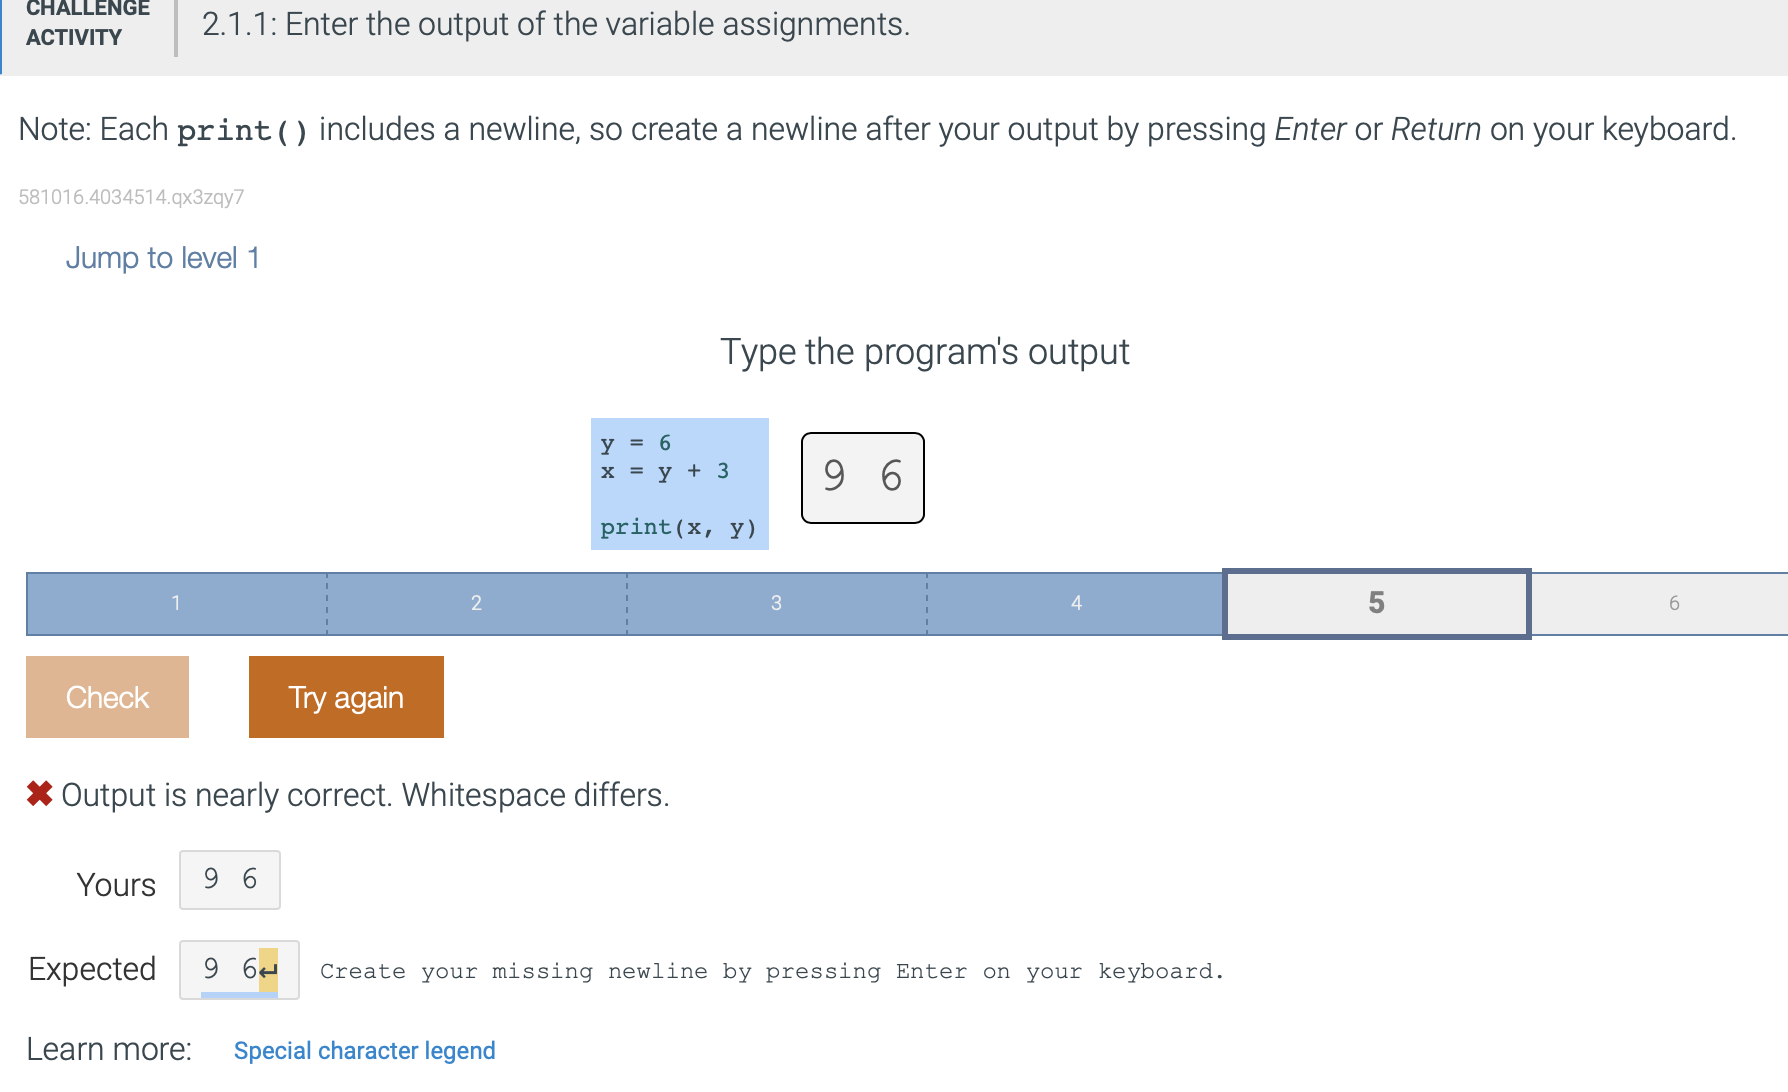Select level 6 on the progress bar

[1674, 603]
